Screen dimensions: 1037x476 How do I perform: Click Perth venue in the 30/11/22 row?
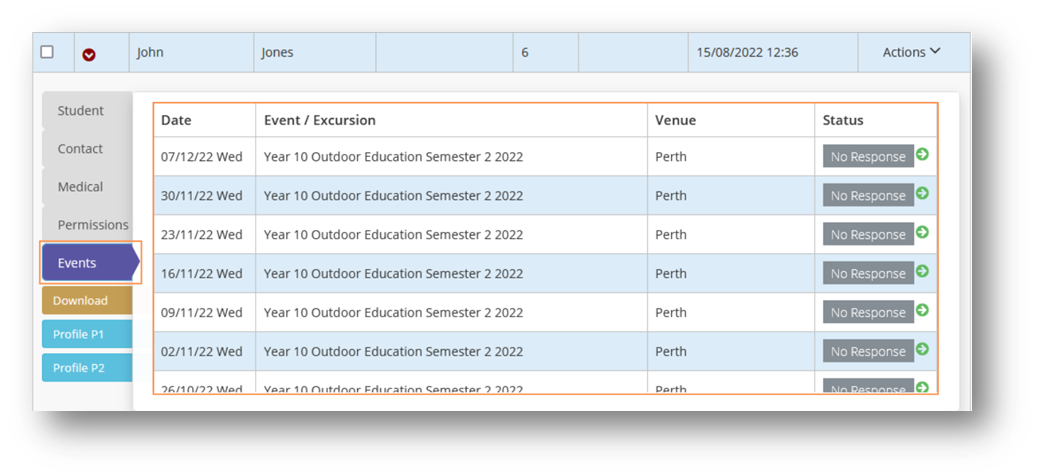[x=671, y=196]
